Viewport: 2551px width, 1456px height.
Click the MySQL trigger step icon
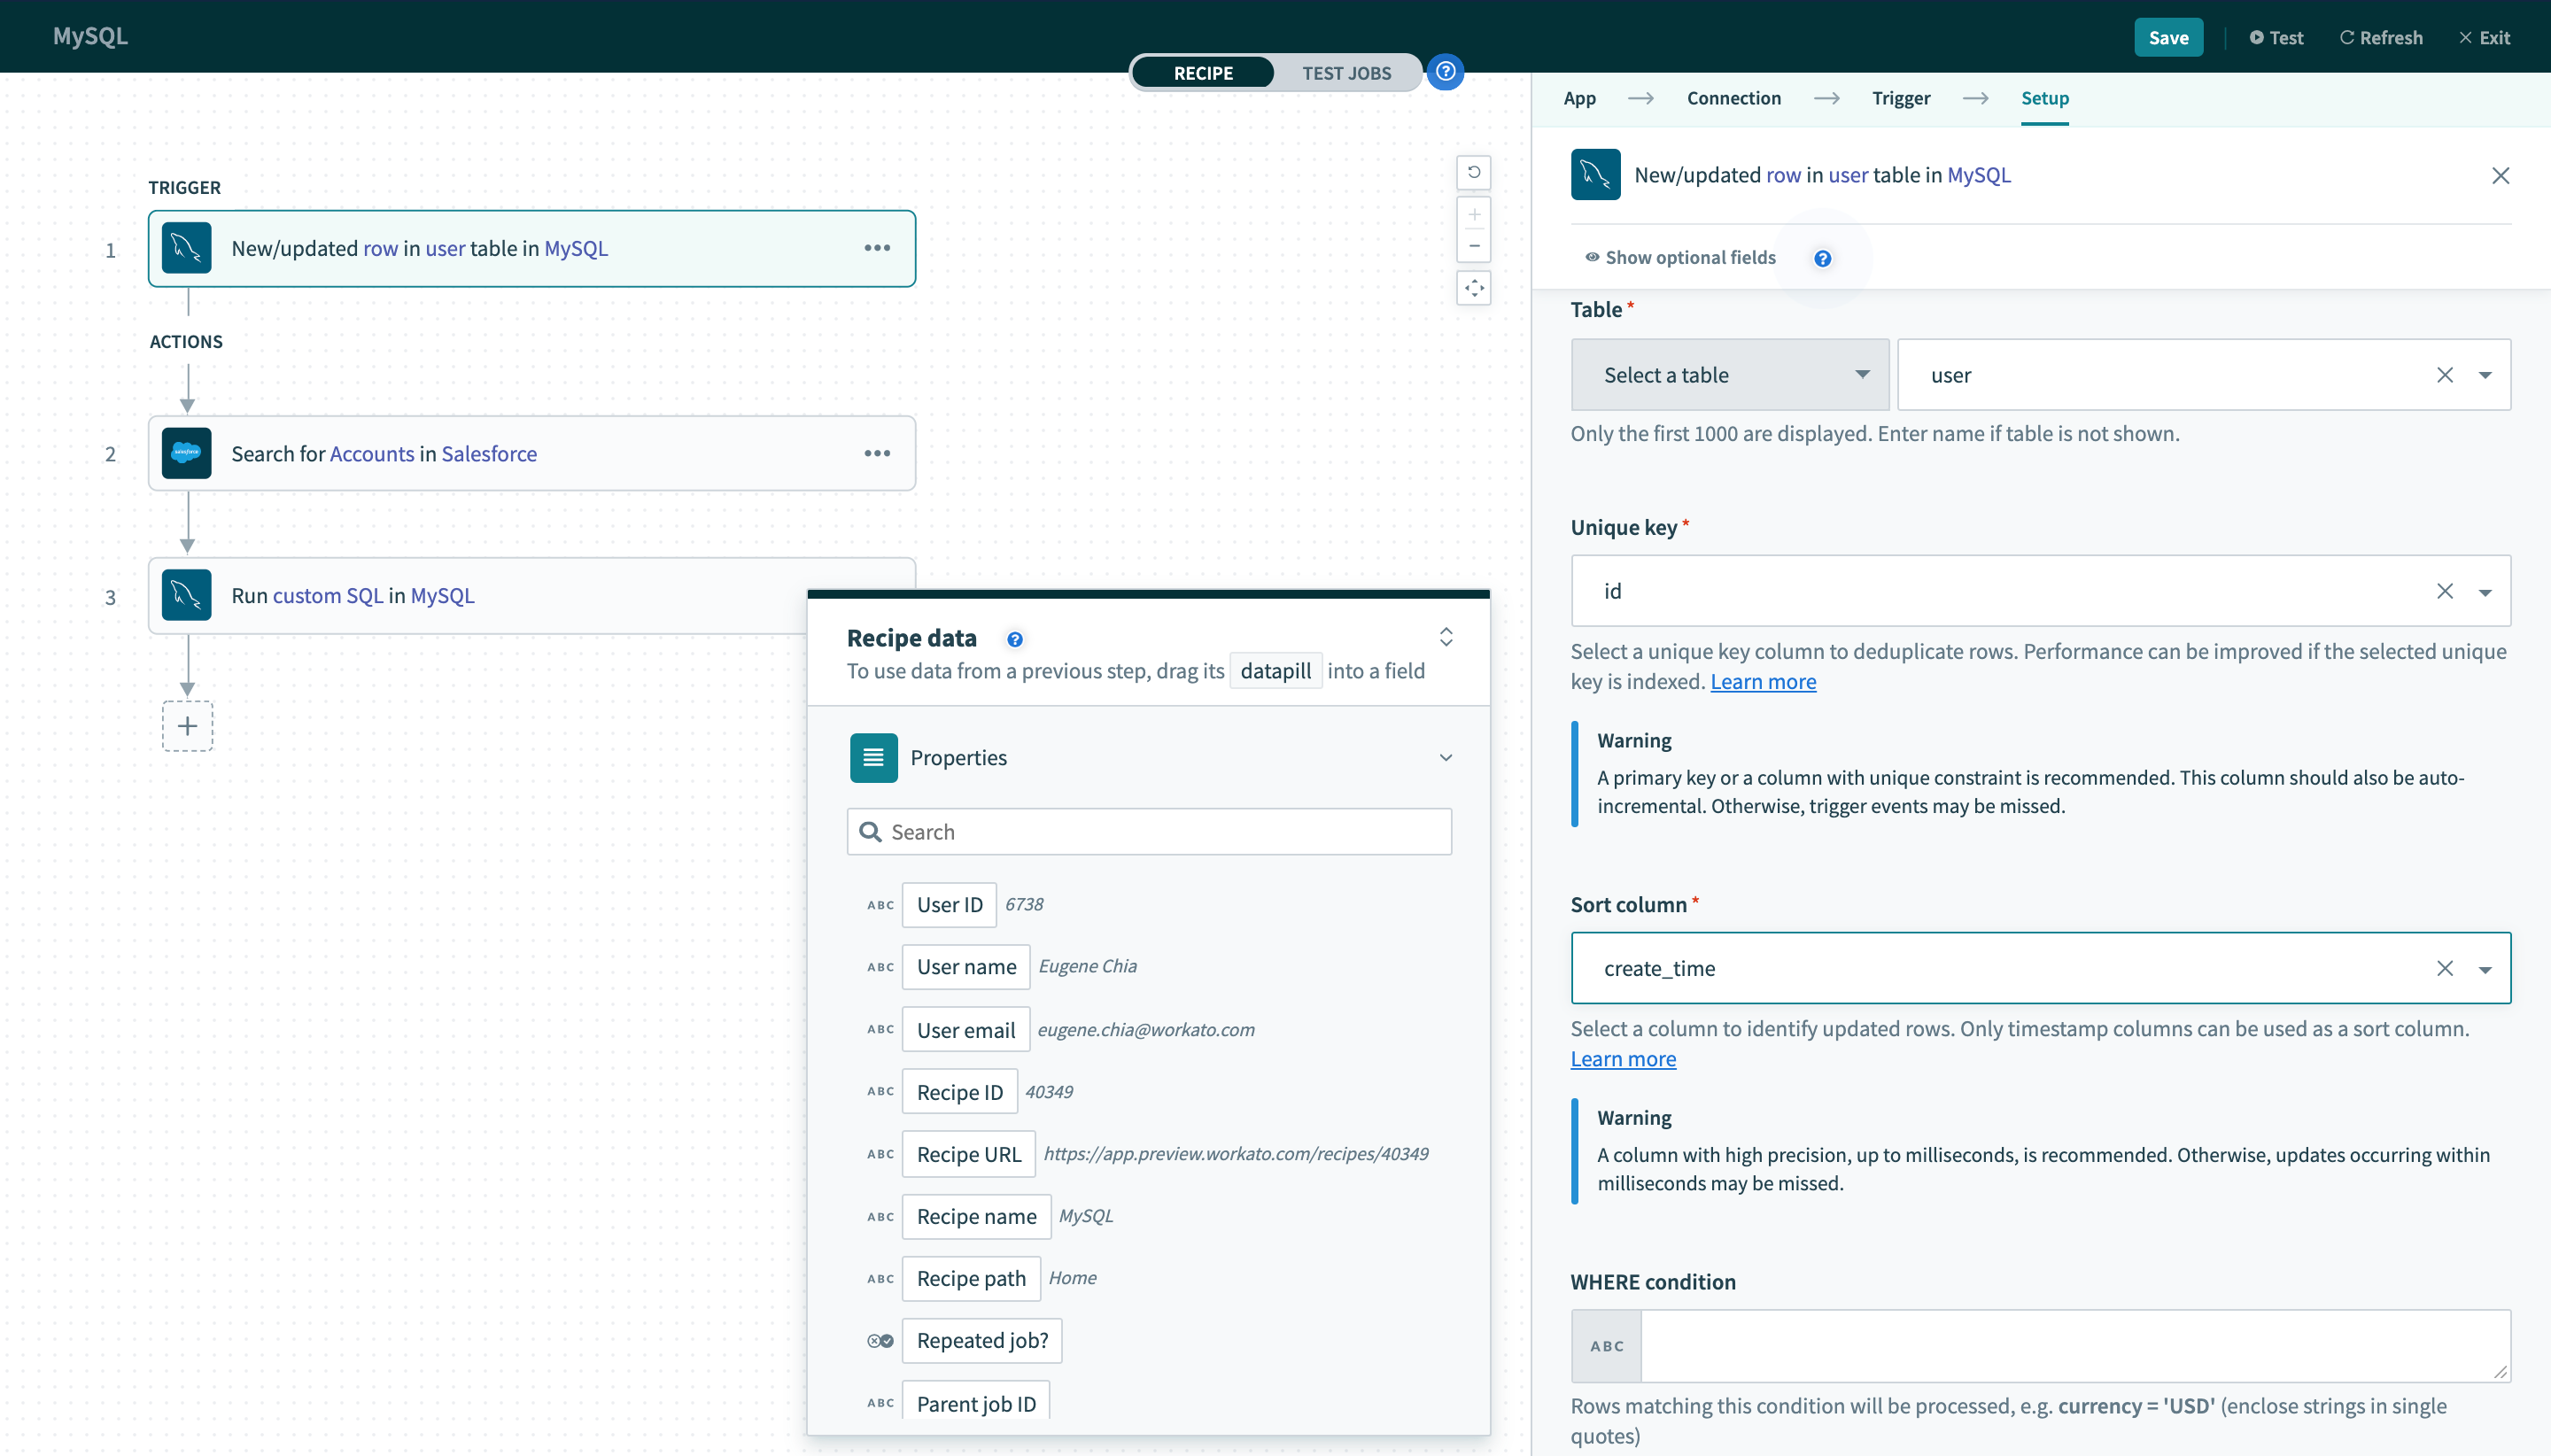[188, 247]
